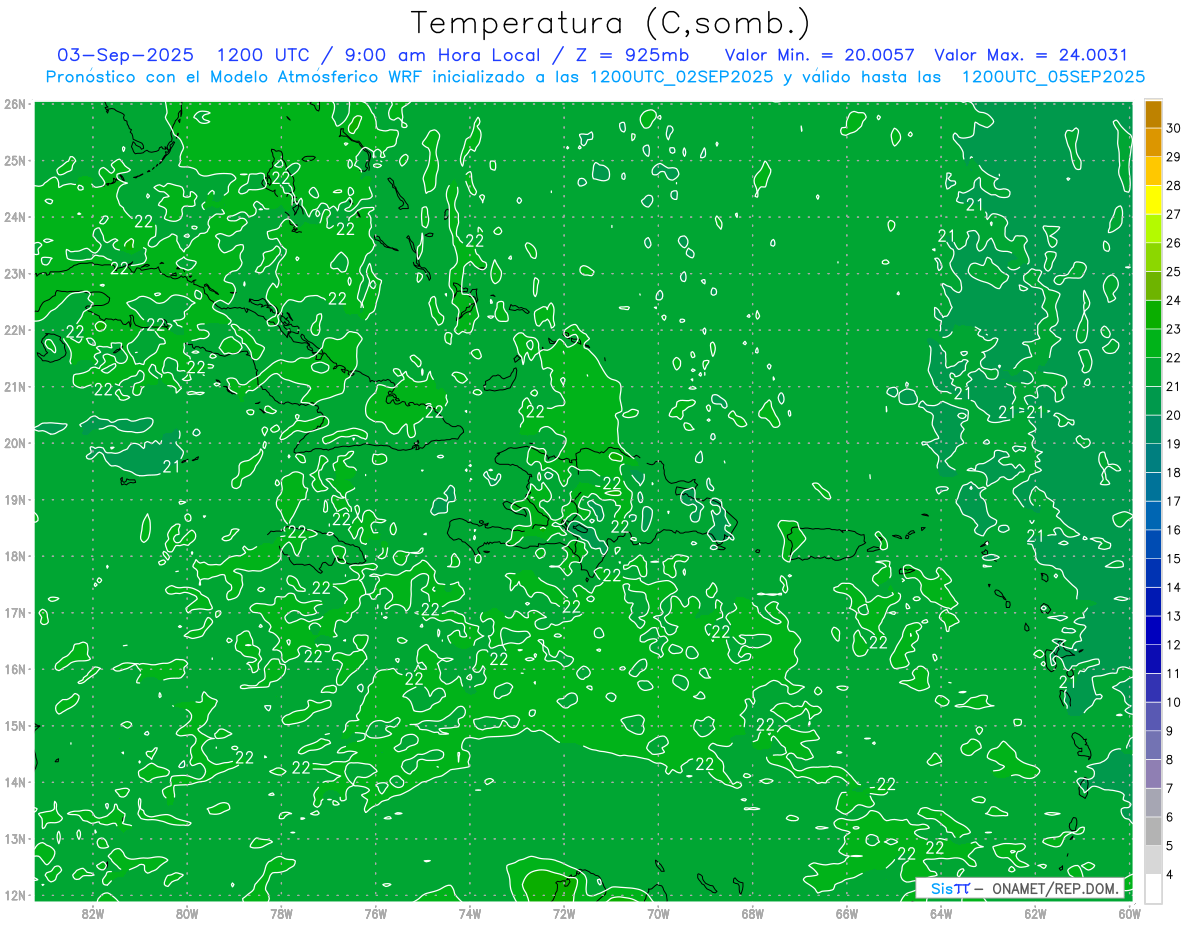Screen dimensions: 1200x927
Task: Click the white legend swatch below 5
Action: (x=1153, y=888)
